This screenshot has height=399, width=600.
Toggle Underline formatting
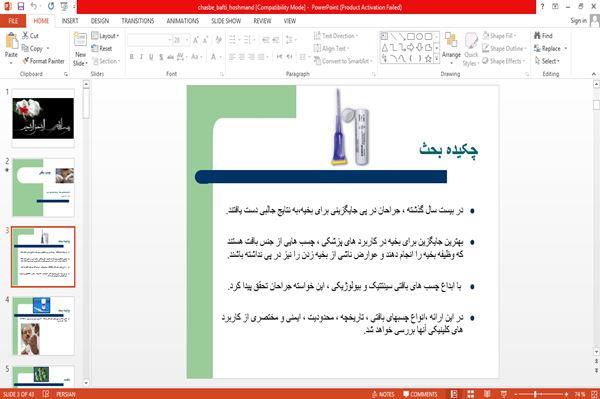151,57
